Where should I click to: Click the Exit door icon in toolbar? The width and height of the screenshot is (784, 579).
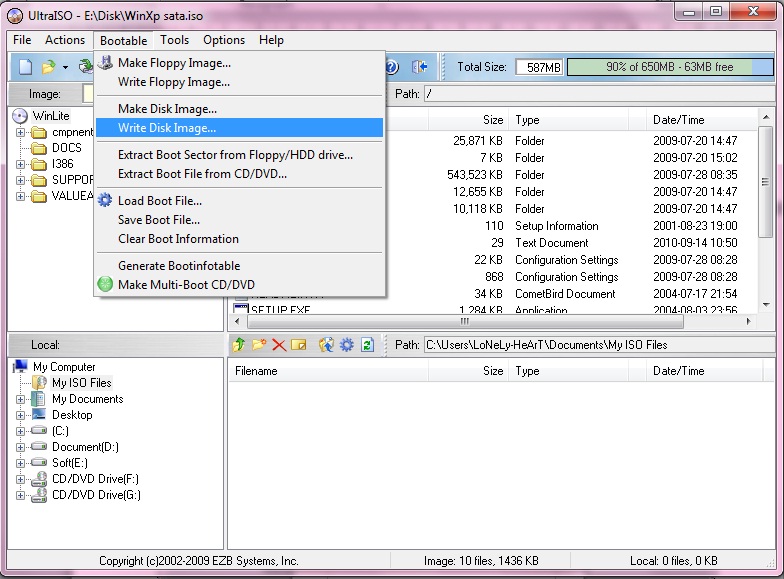pyautogui.click(x=419, y=66)
